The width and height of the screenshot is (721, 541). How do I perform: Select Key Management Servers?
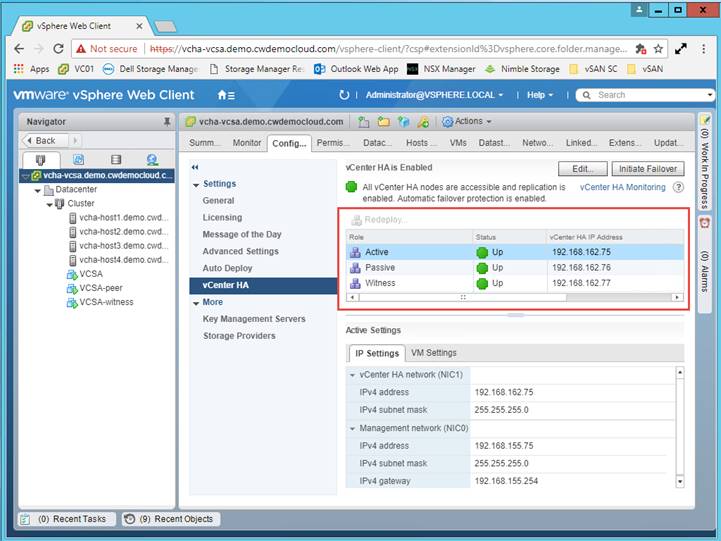[x=254, y=319]
